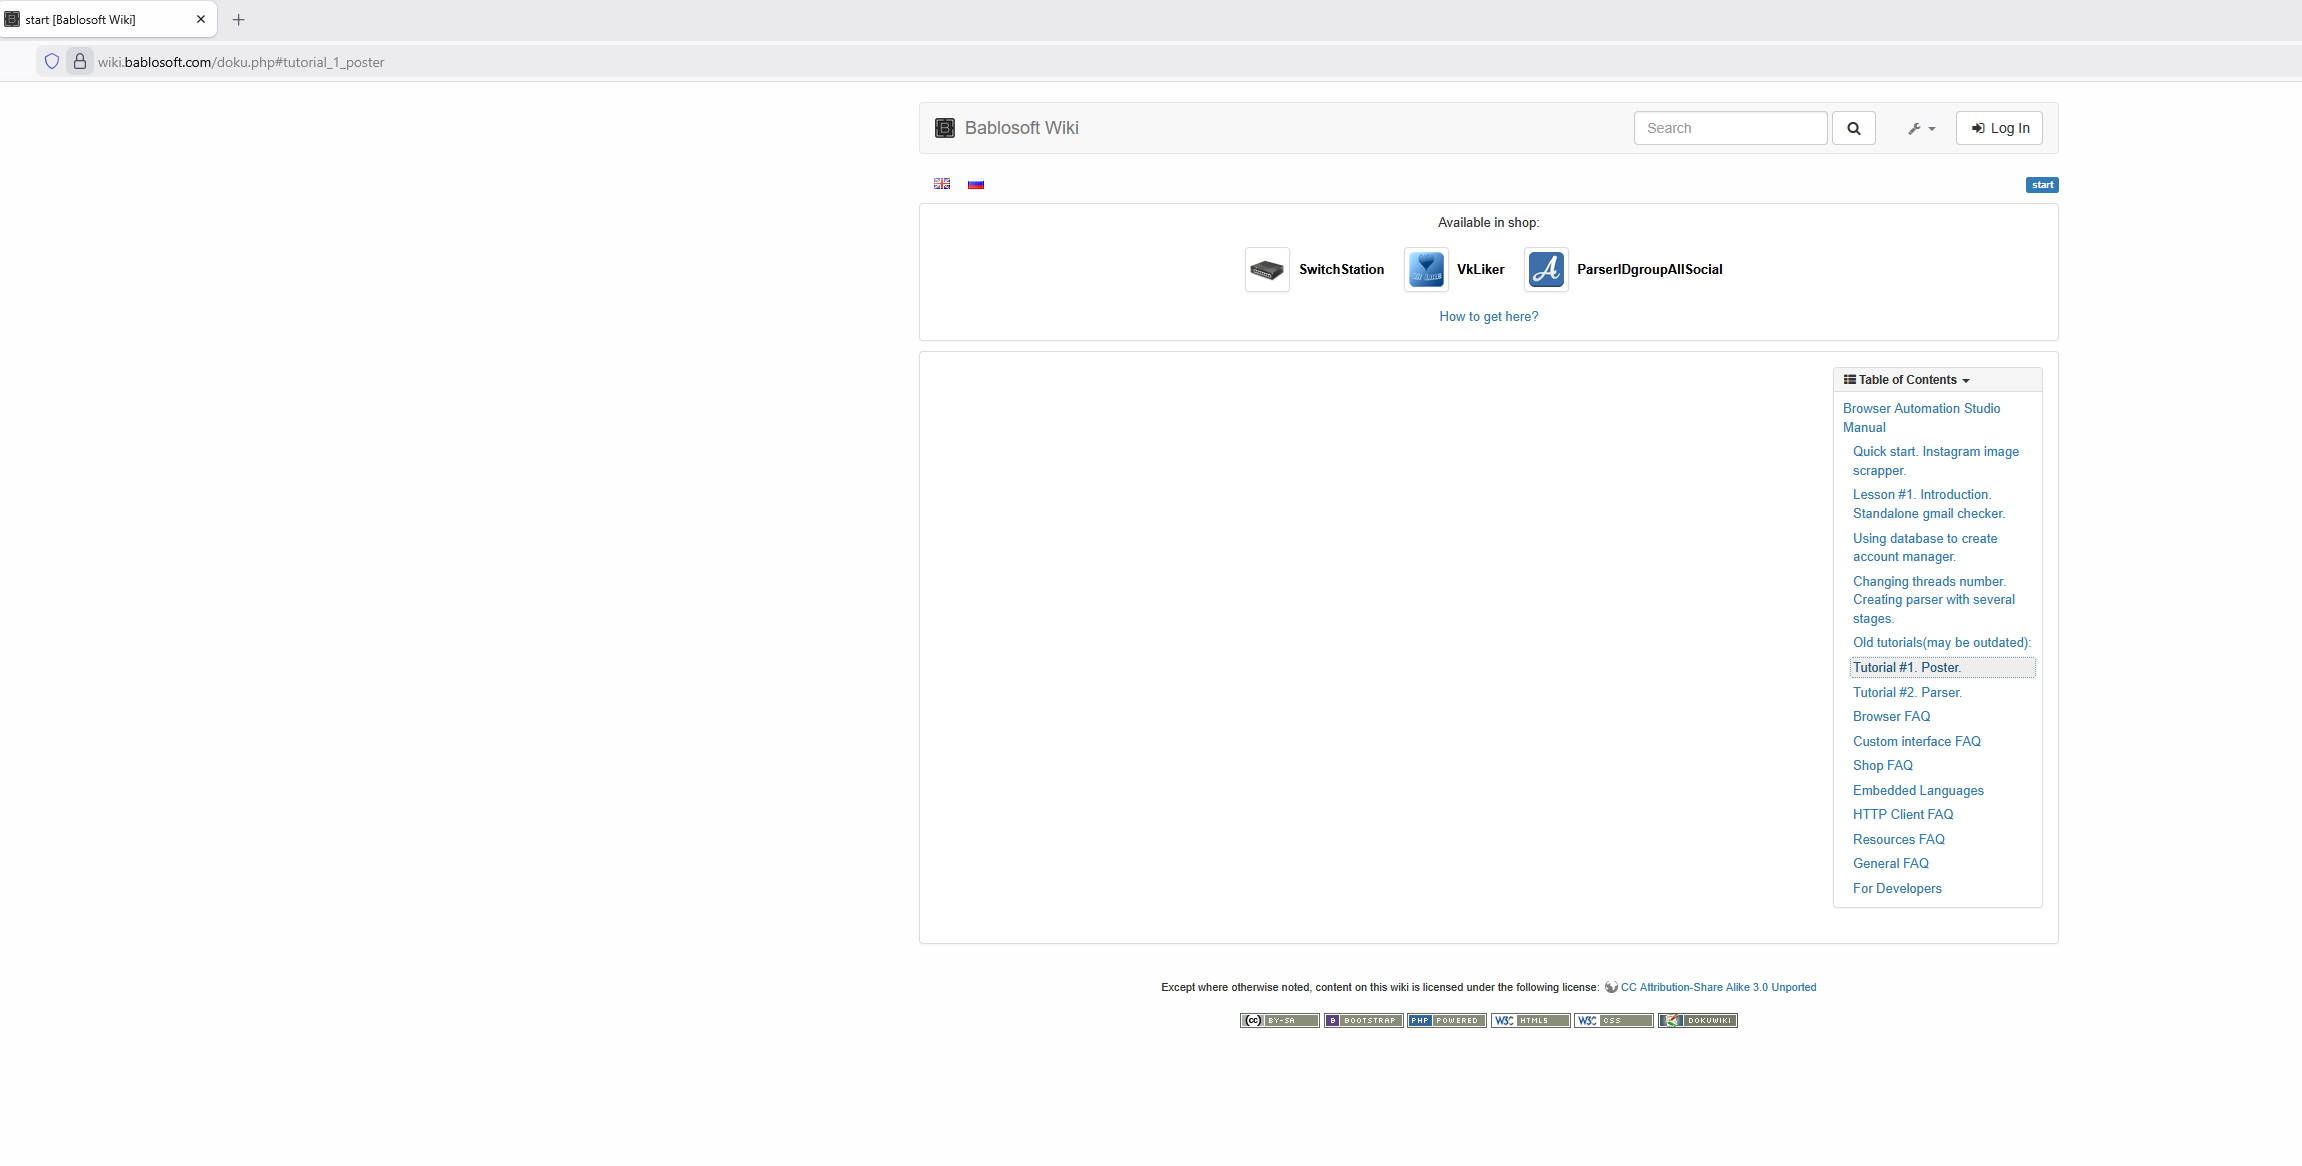Open the ParserIDgroupAllSocial icon
This screenshot has height=1166, width=2302.
click(x=1545, y=270)
